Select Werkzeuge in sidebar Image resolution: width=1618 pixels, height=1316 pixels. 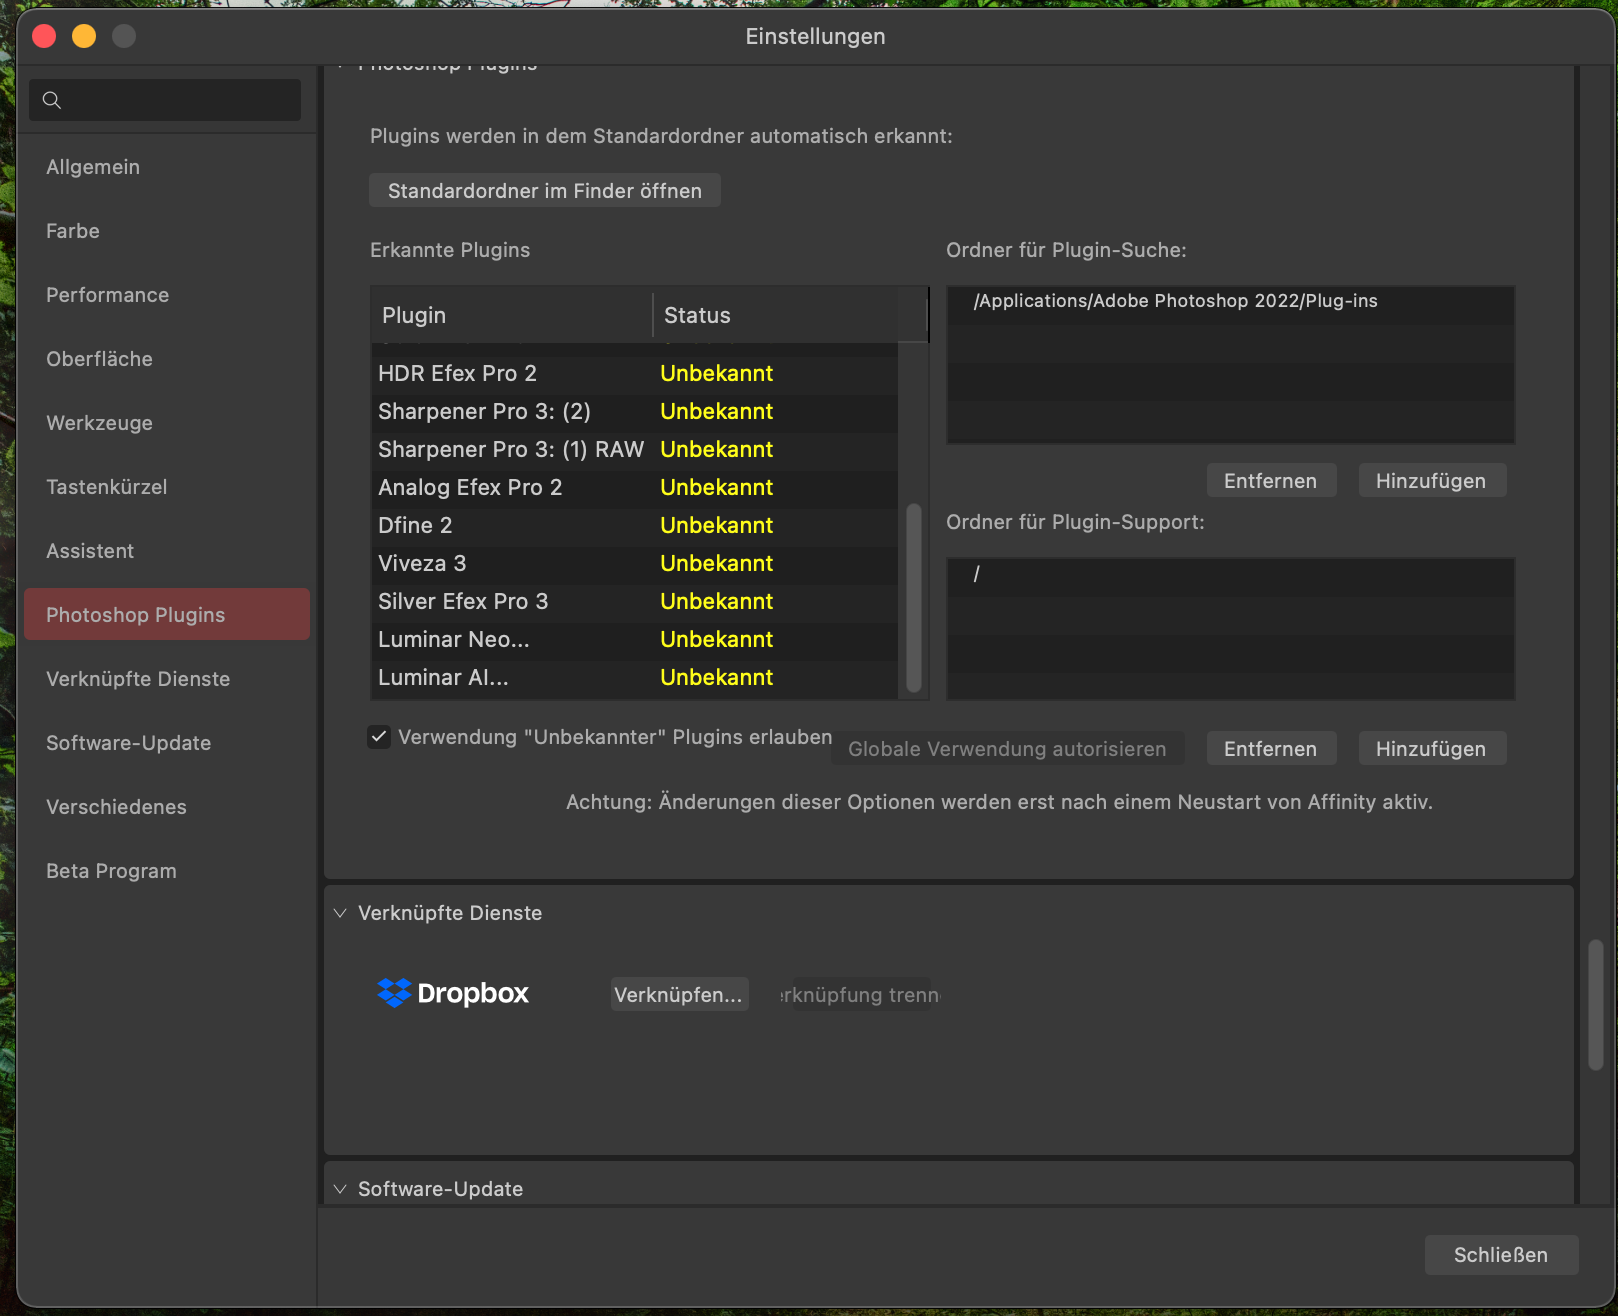pyautogui.click(x=167, y=423)
